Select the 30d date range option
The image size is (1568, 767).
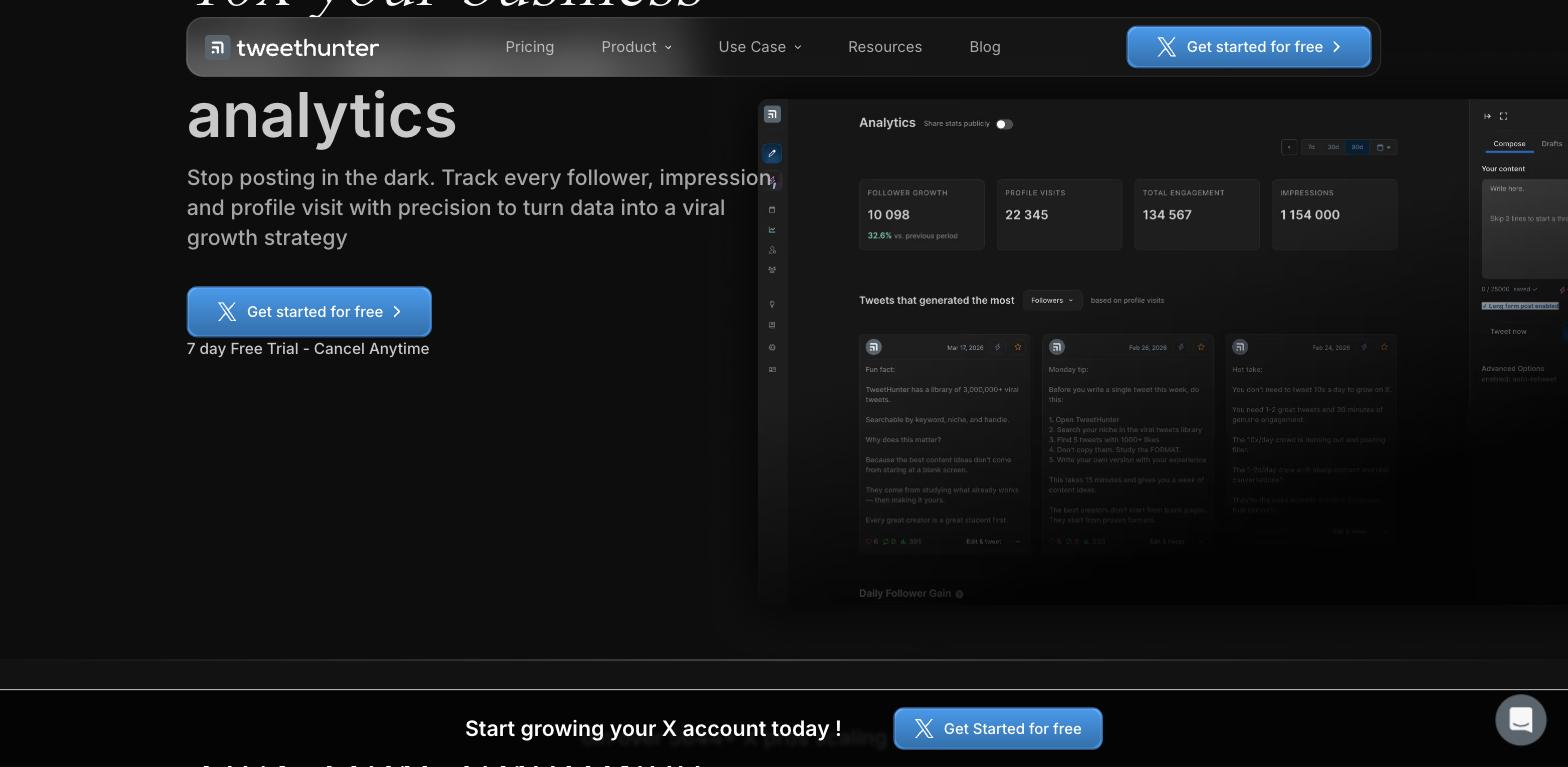click(1333, 147)
